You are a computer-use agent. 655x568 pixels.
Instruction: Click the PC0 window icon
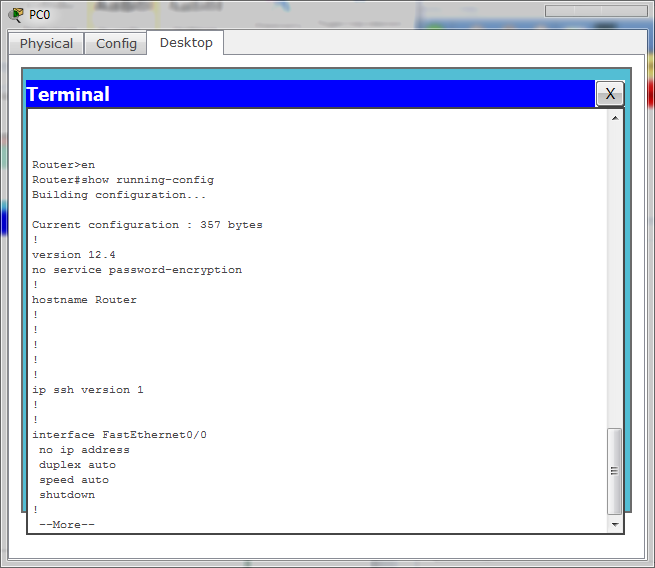pyautogui.click(x=16, y=15)
